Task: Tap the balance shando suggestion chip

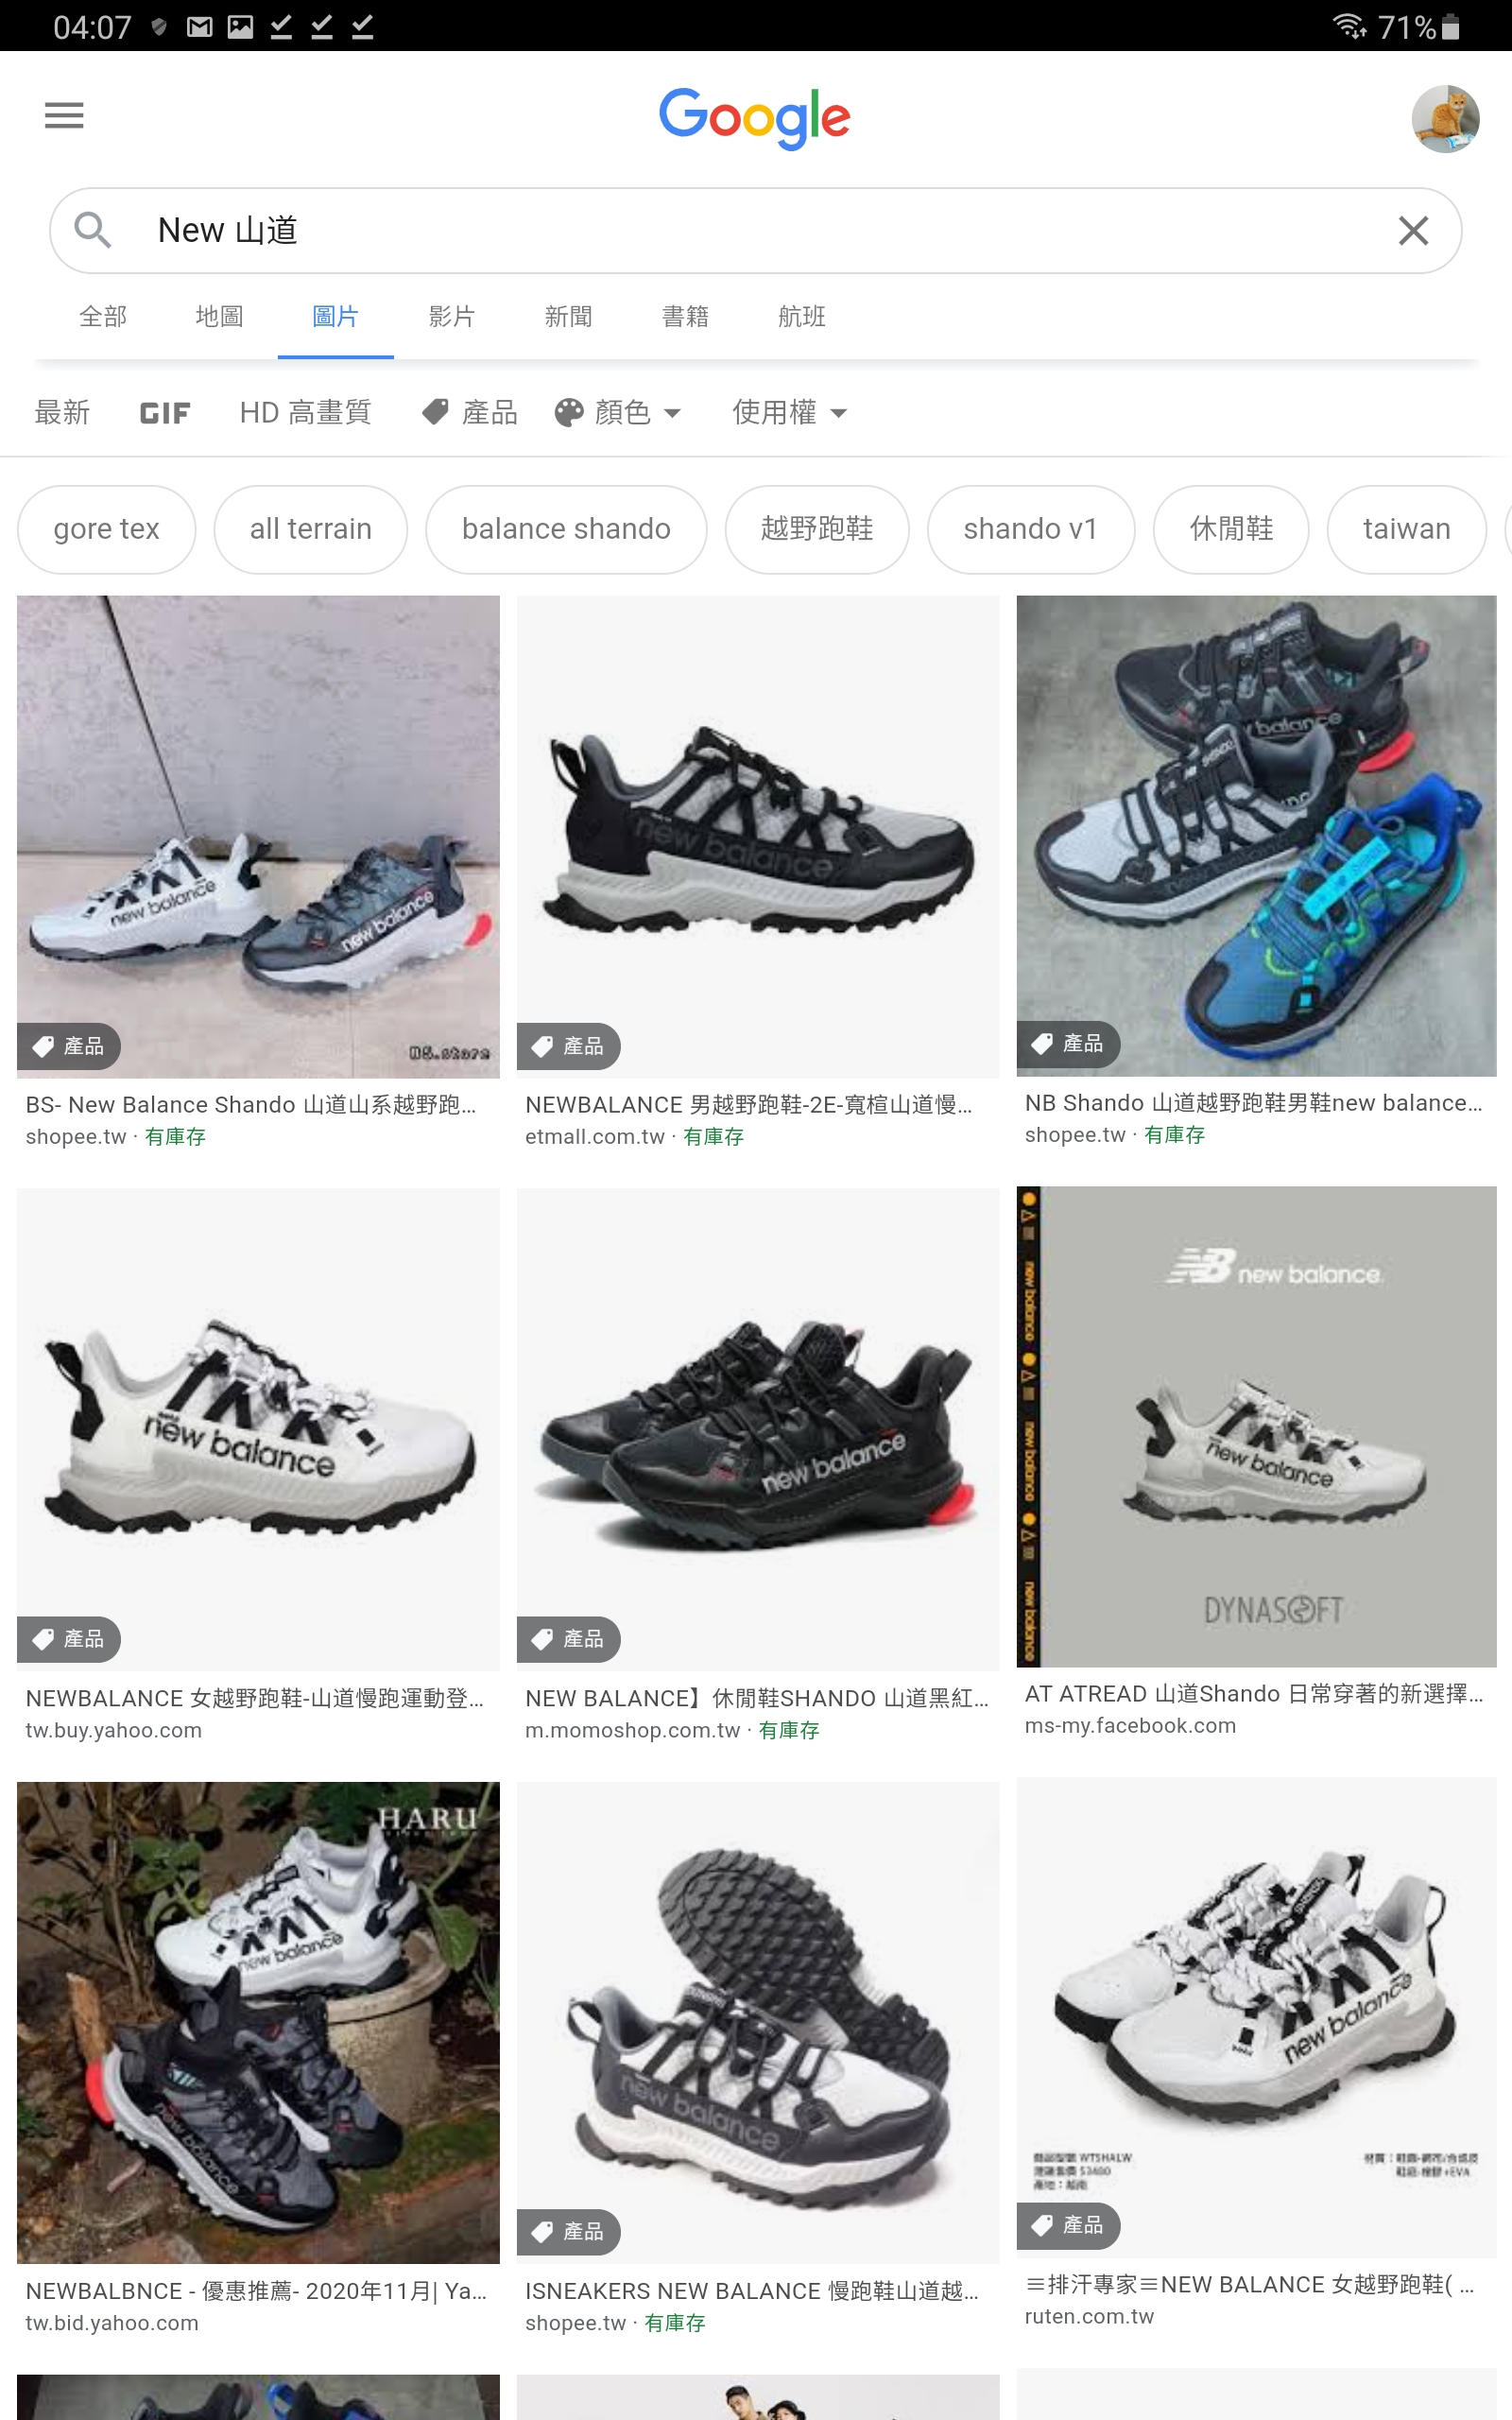Action: [566, 529]
